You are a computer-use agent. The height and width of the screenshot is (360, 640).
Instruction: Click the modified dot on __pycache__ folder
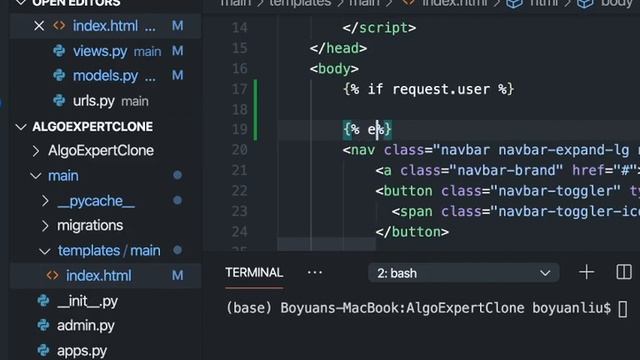(177, 200)
